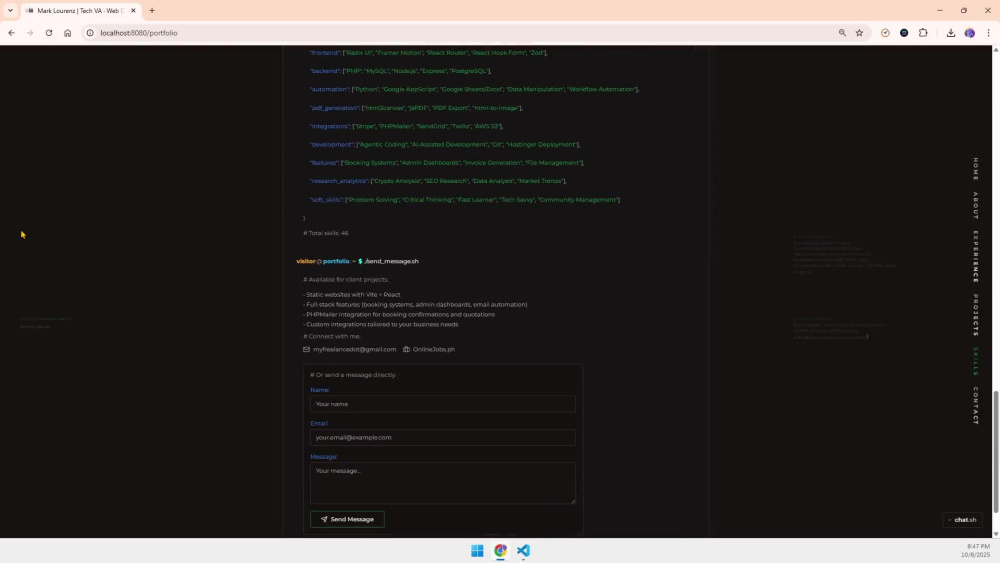Click the ./send_message.sh command text
Screen dimensions: 1000x563
pyautogui.click(x=392, y=261)
